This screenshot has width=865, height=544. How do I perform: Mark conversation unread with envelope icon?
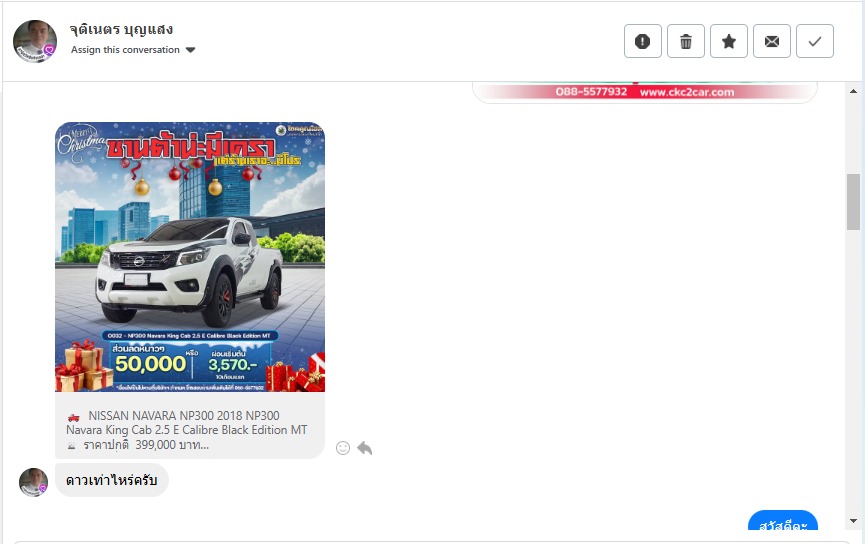(772, 41)
